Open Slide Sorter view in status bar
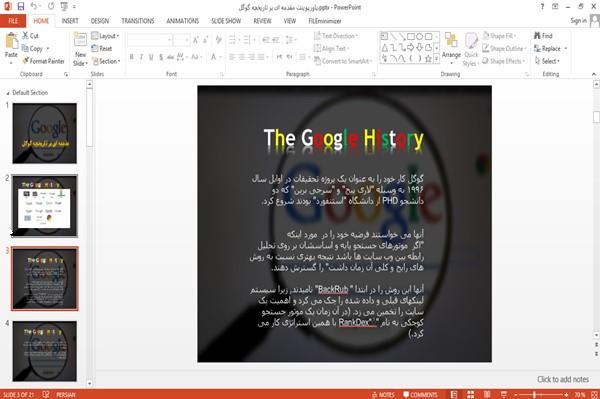 [470, 394]
